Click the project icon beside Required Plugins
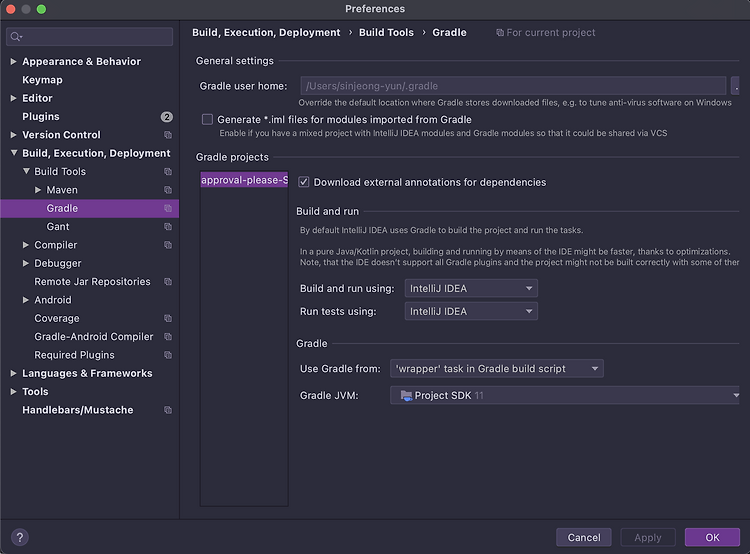Image resolution: width=750 pixels, height=554 pixels. pos(168,355)
